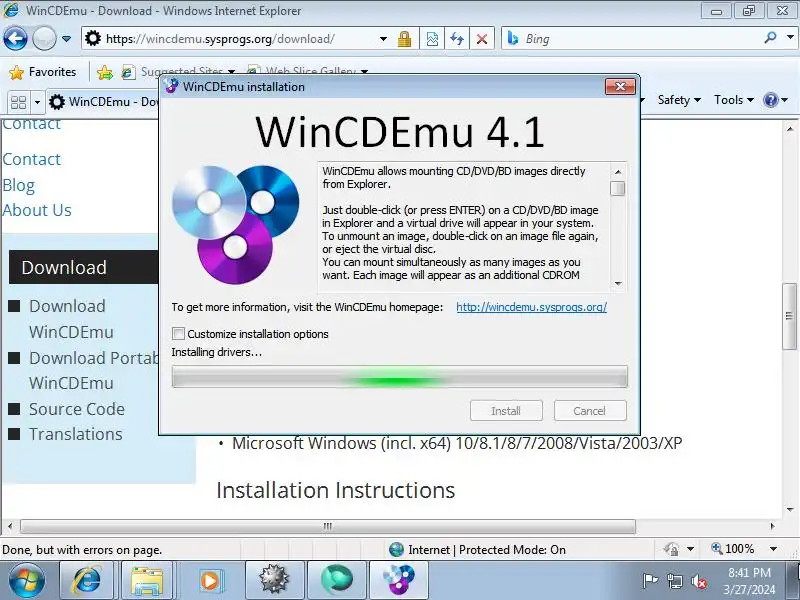Click the WinCDEmu installer taskbar icon
This screenshot has width=800, height=600.
[x=398, y=581]
